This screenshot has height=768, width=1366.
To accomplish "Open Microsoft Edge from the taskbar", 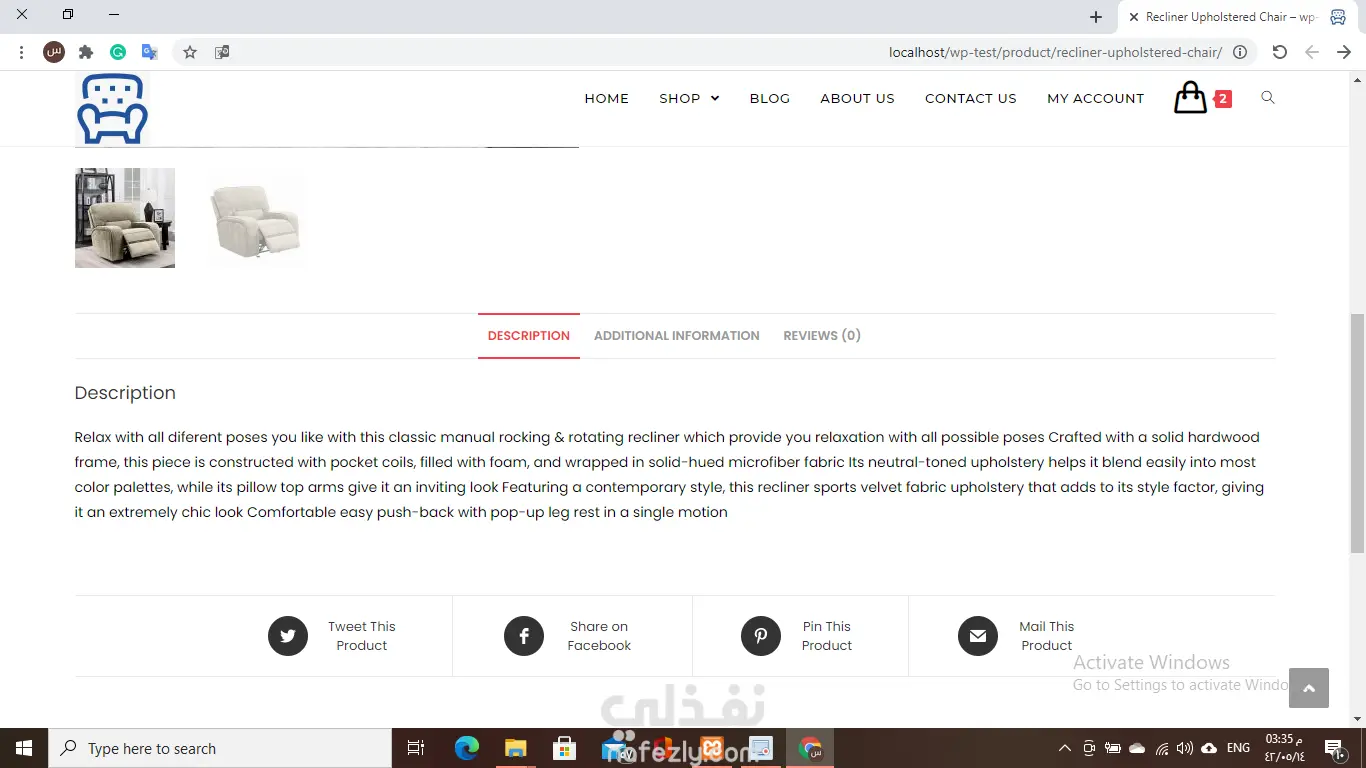I will (x=467, y=748).
